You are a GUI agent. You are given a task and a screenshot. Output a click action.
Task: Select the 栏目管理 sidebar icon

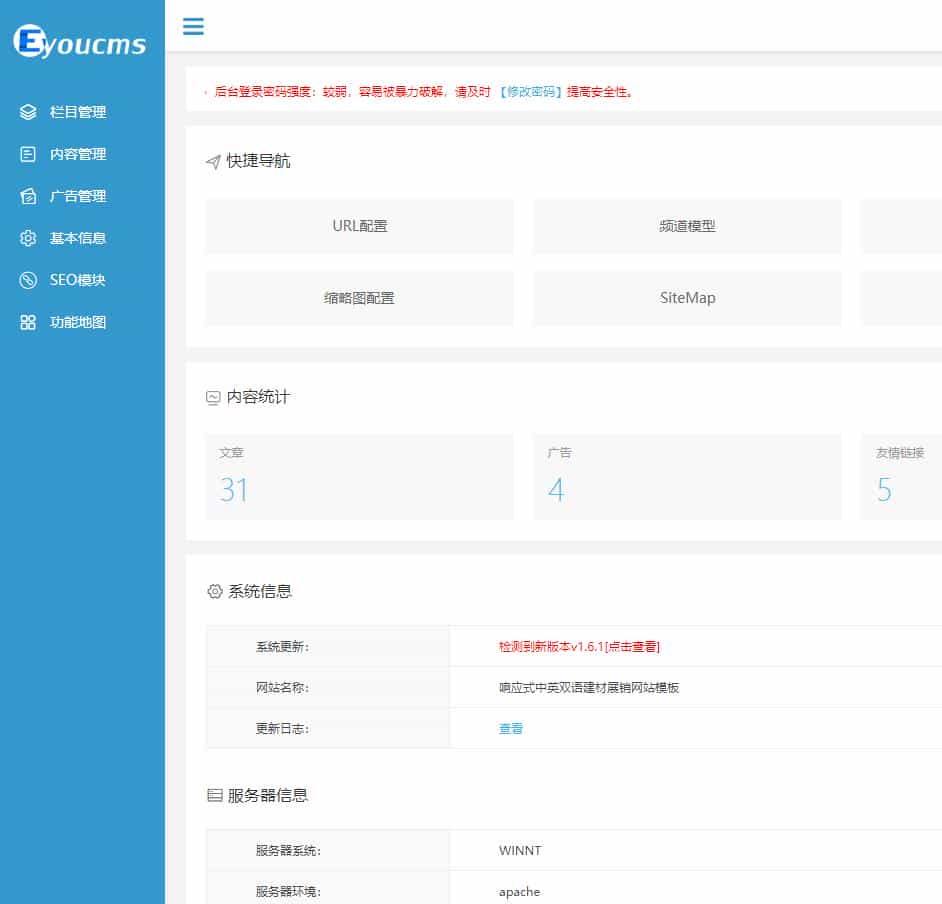(27, 112)
